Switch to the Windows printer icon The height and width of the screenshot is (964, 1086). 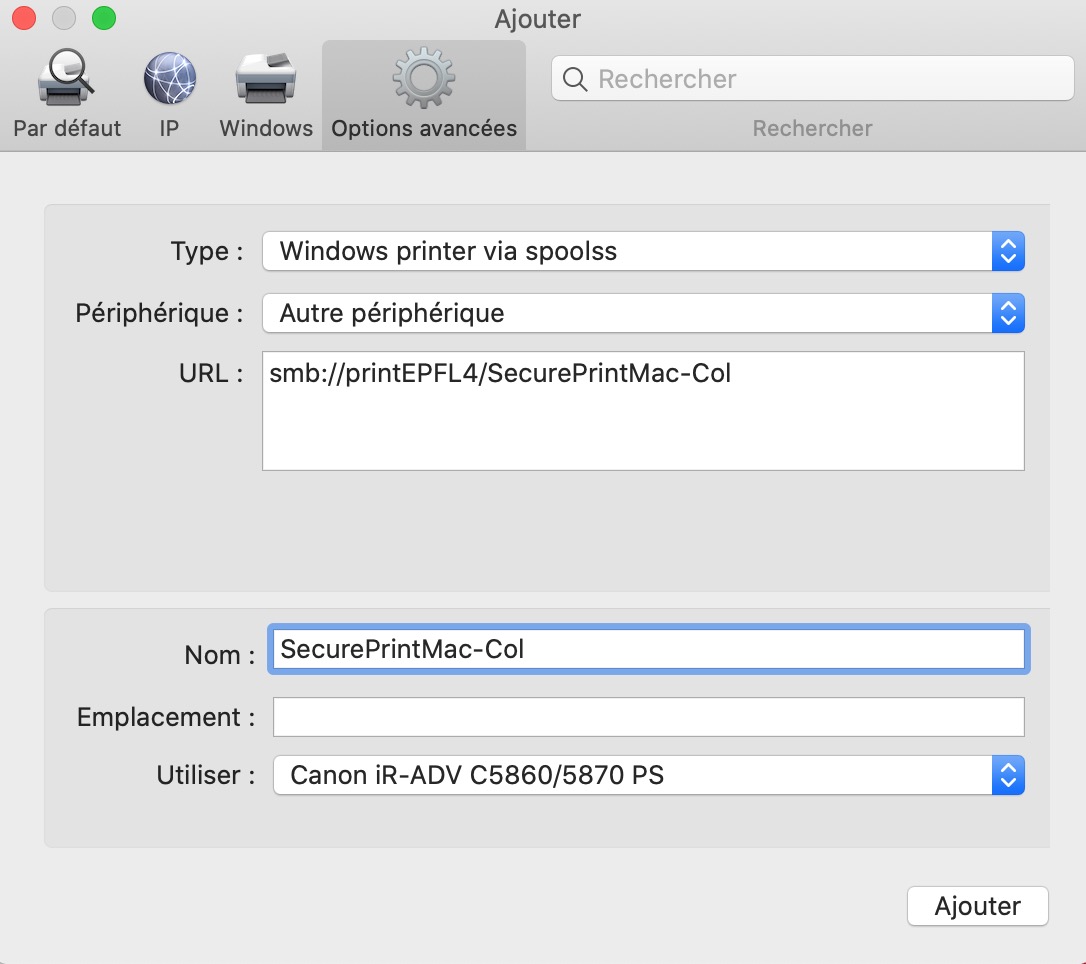pos(266,80)
